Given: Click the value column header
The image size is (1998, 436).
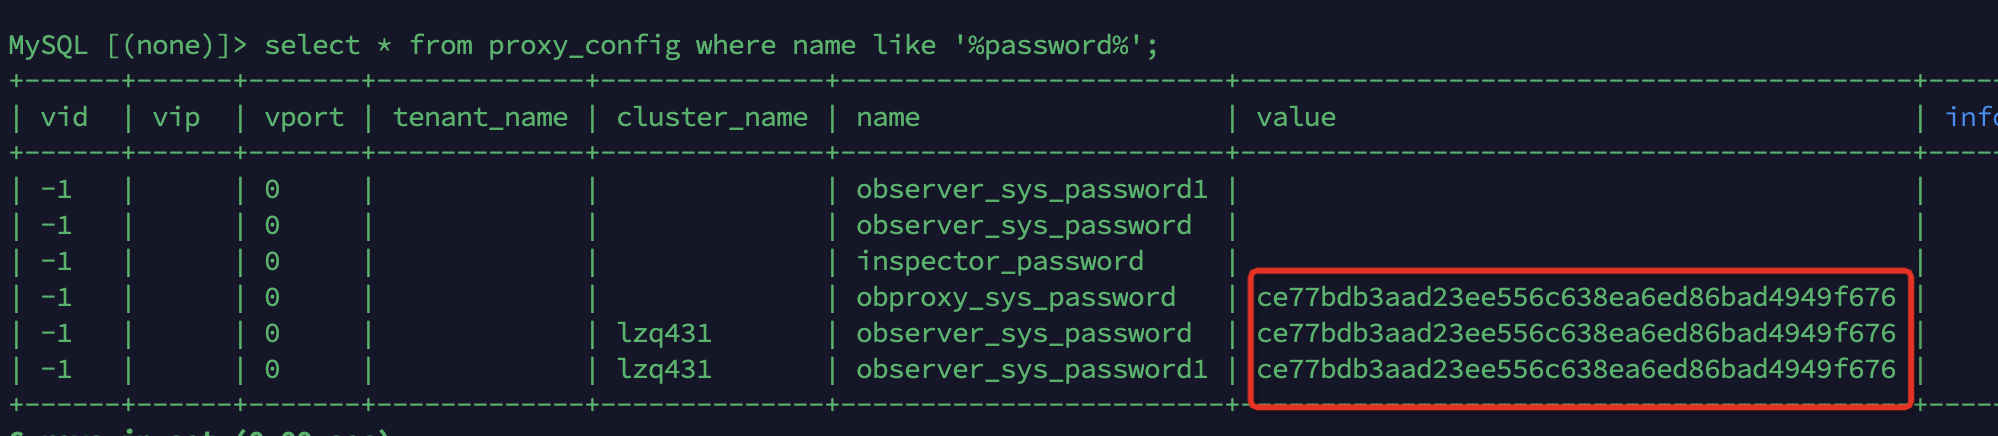Looking at the screenshot, I should pyautogui.click(x=1296, y=118).
